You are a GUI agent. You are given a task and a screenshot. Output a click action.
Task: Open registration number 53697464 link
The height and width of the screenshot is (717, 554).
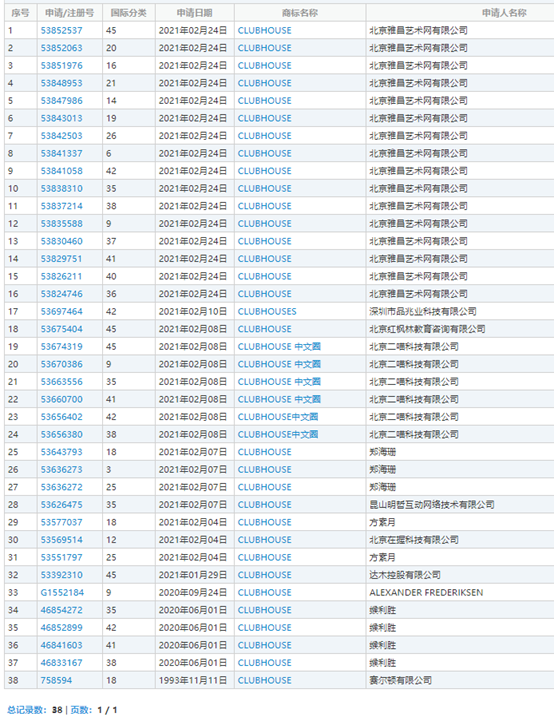coord(62,311)
